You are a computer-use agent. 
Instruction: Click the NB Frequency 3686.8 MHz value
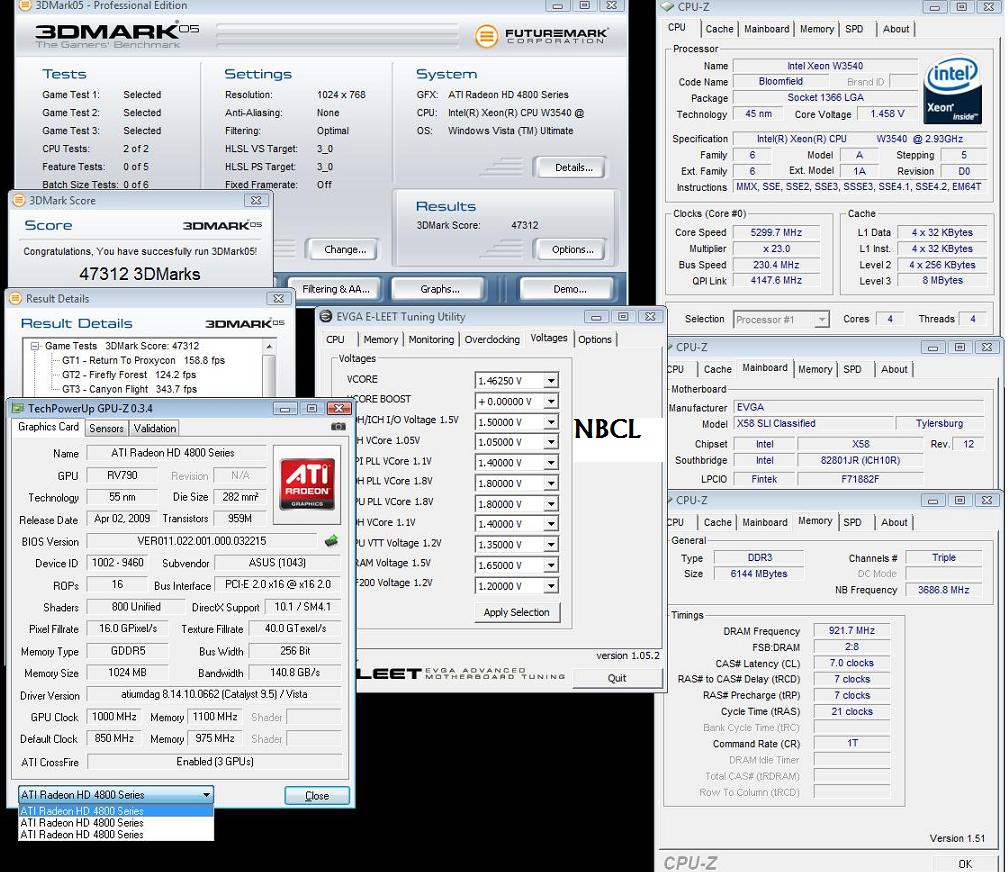943,590
